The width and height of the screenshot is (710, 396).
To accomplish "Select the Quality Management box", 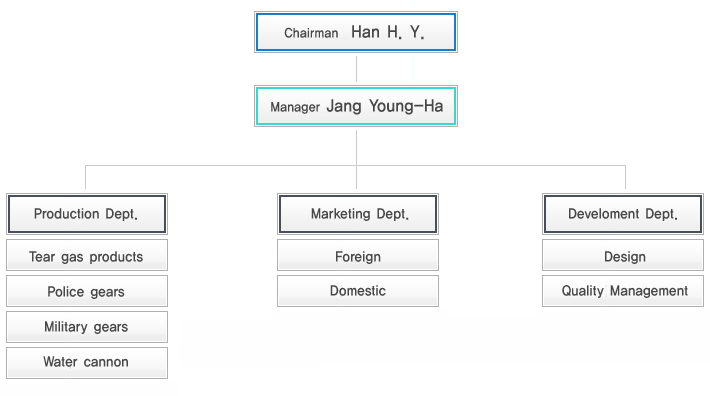I will [x=623, y=291].
